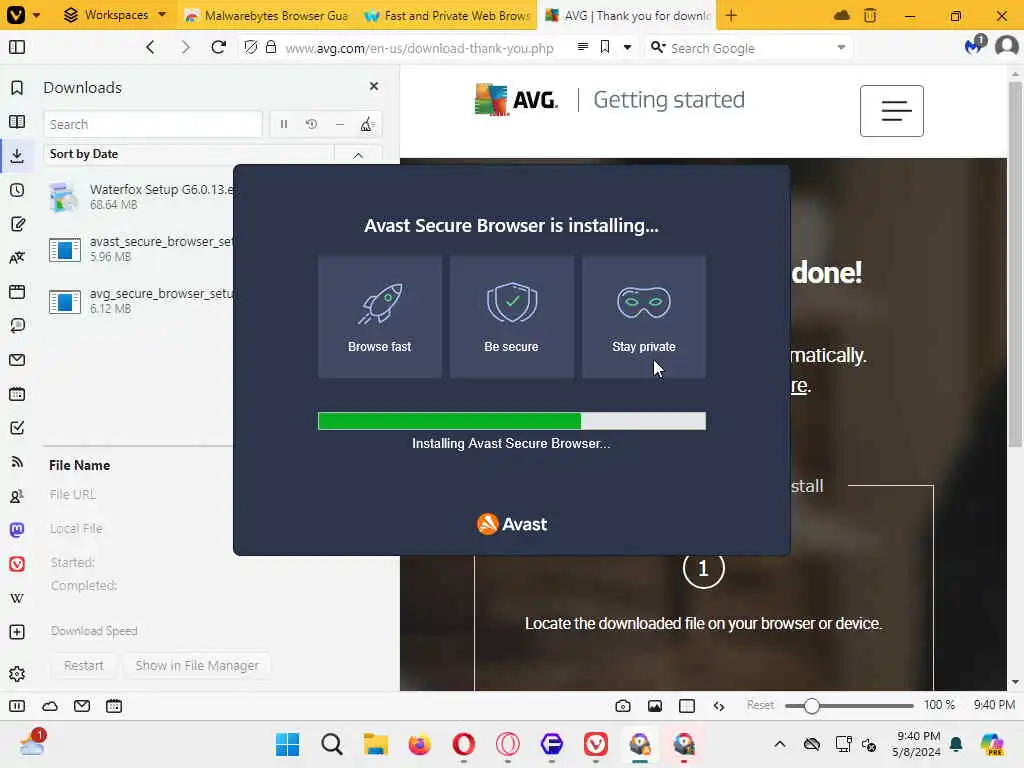Open Feeds panel RSS icon

click(17, 462)
